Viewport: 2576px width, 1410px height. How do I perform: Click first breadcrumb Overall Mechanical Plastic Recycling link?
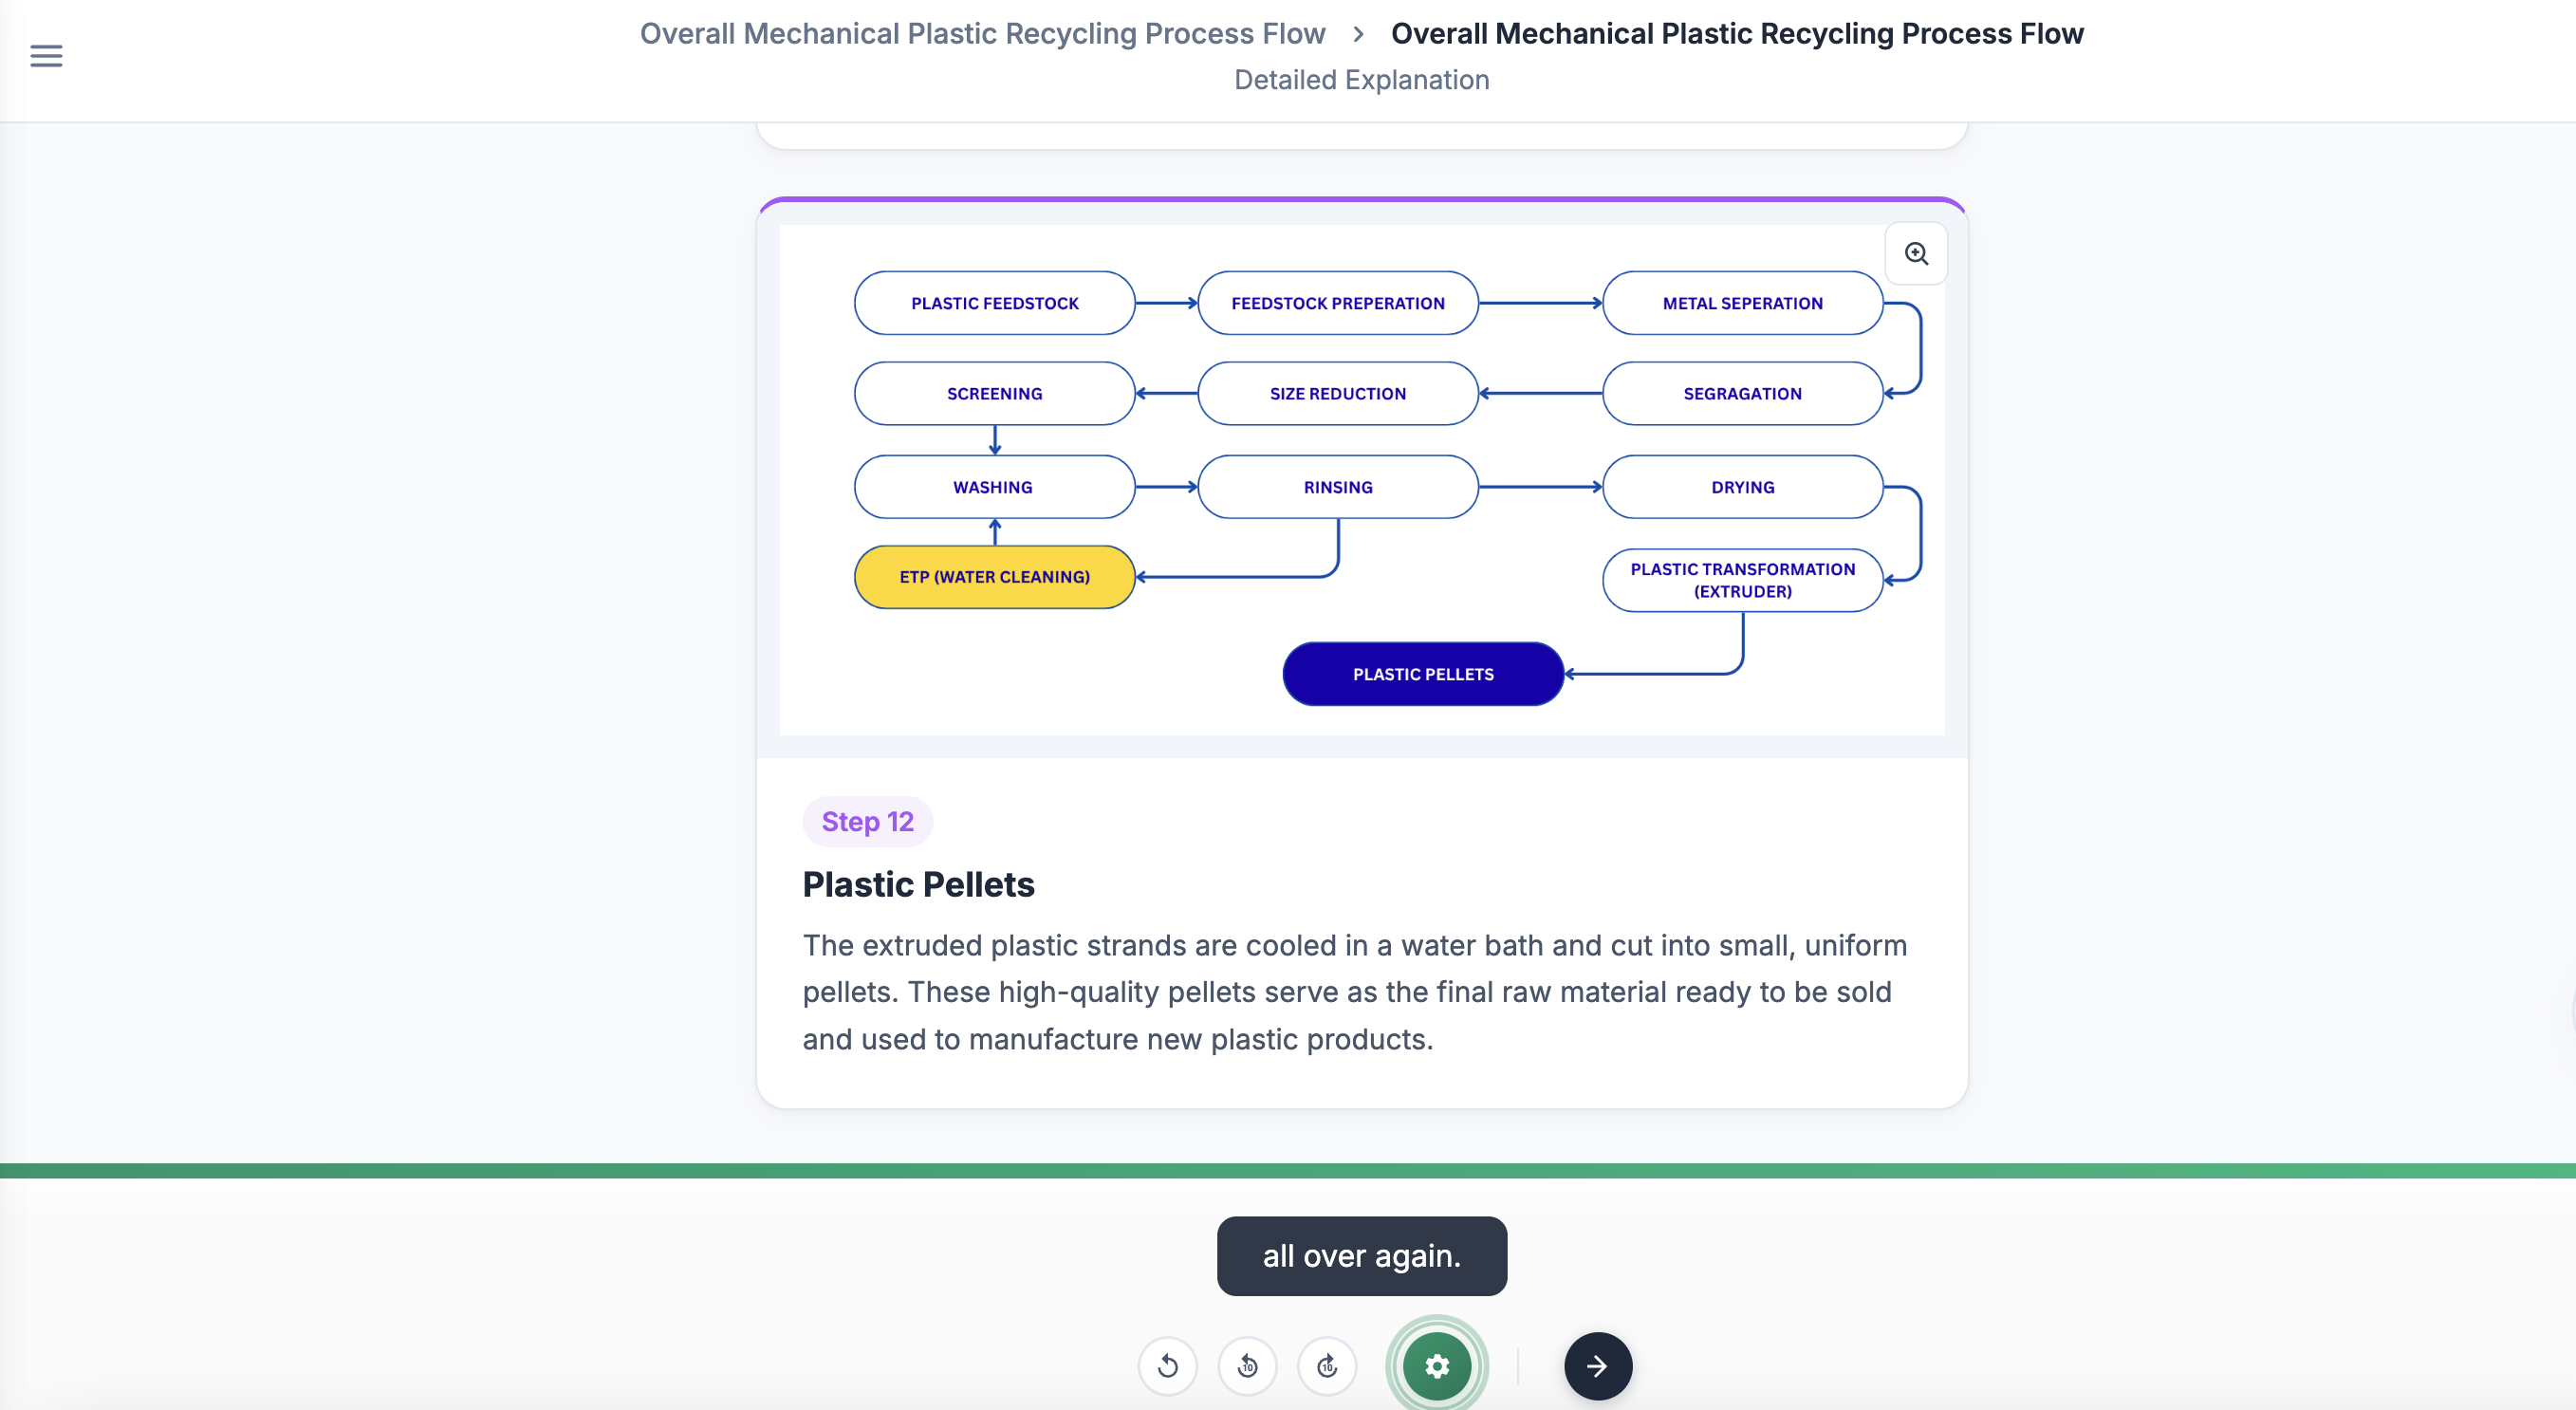[982, 33]
